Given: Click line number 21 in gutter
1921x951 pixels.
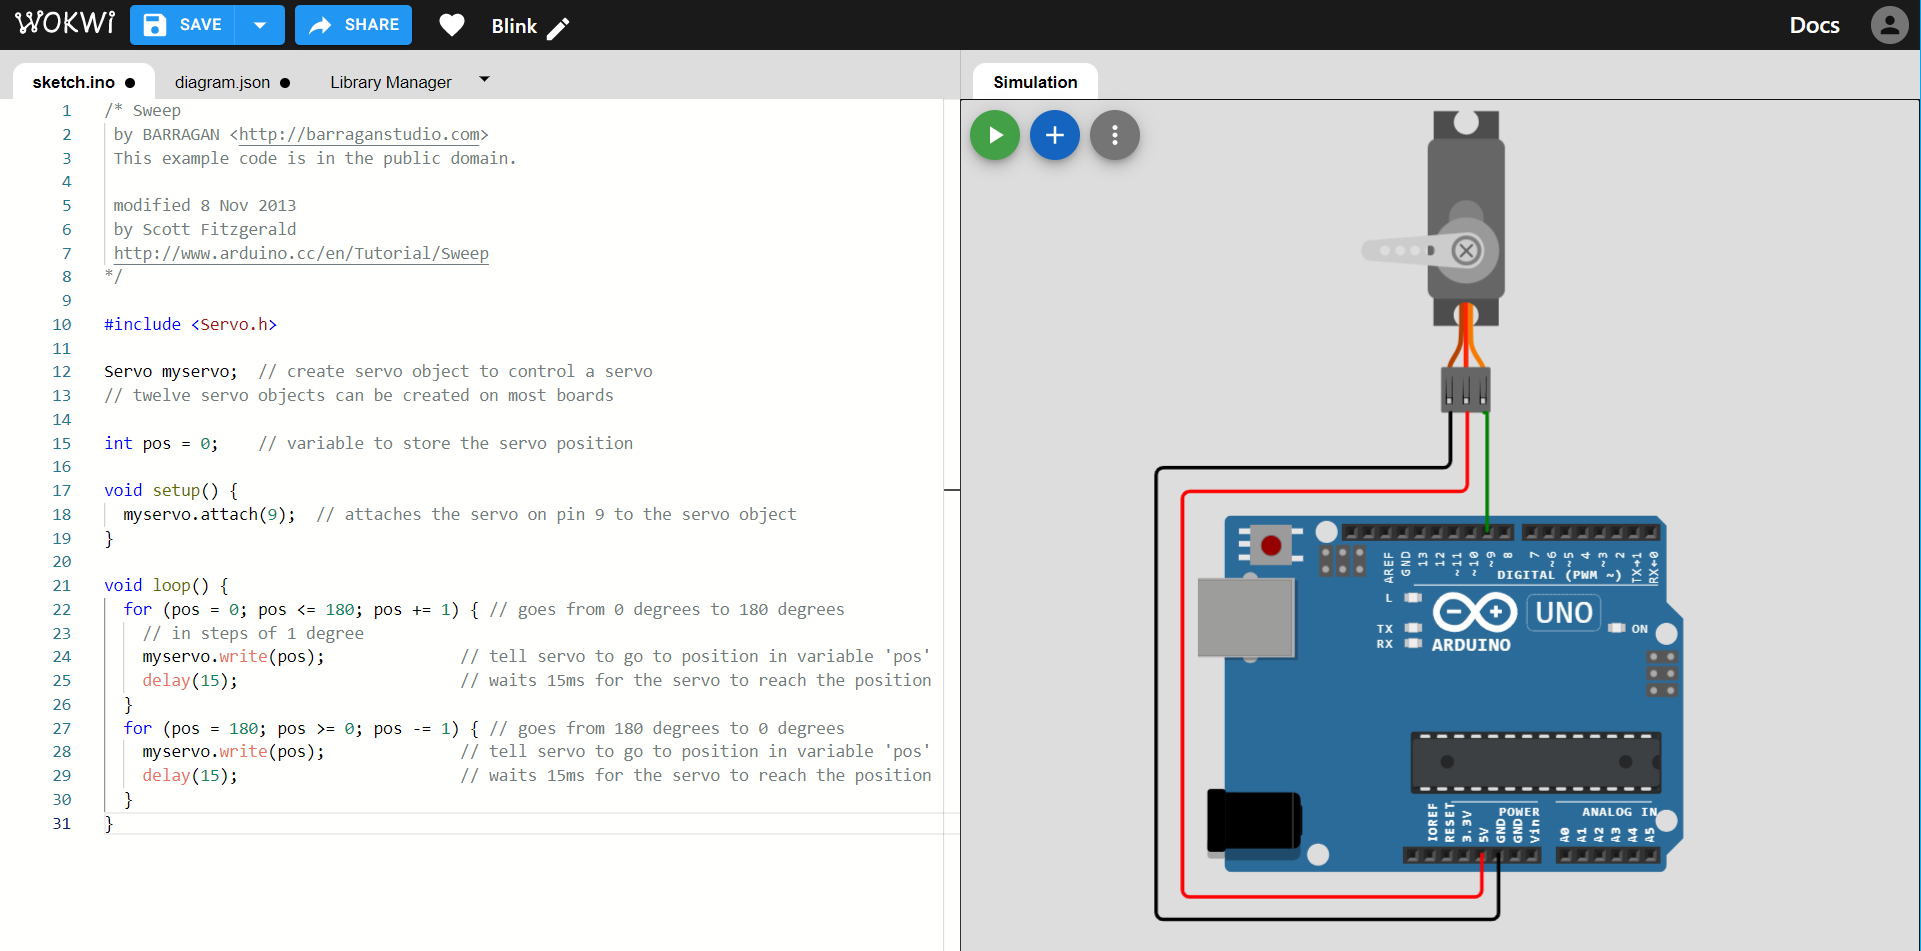Looking at the screenshot, I should 62,585.
